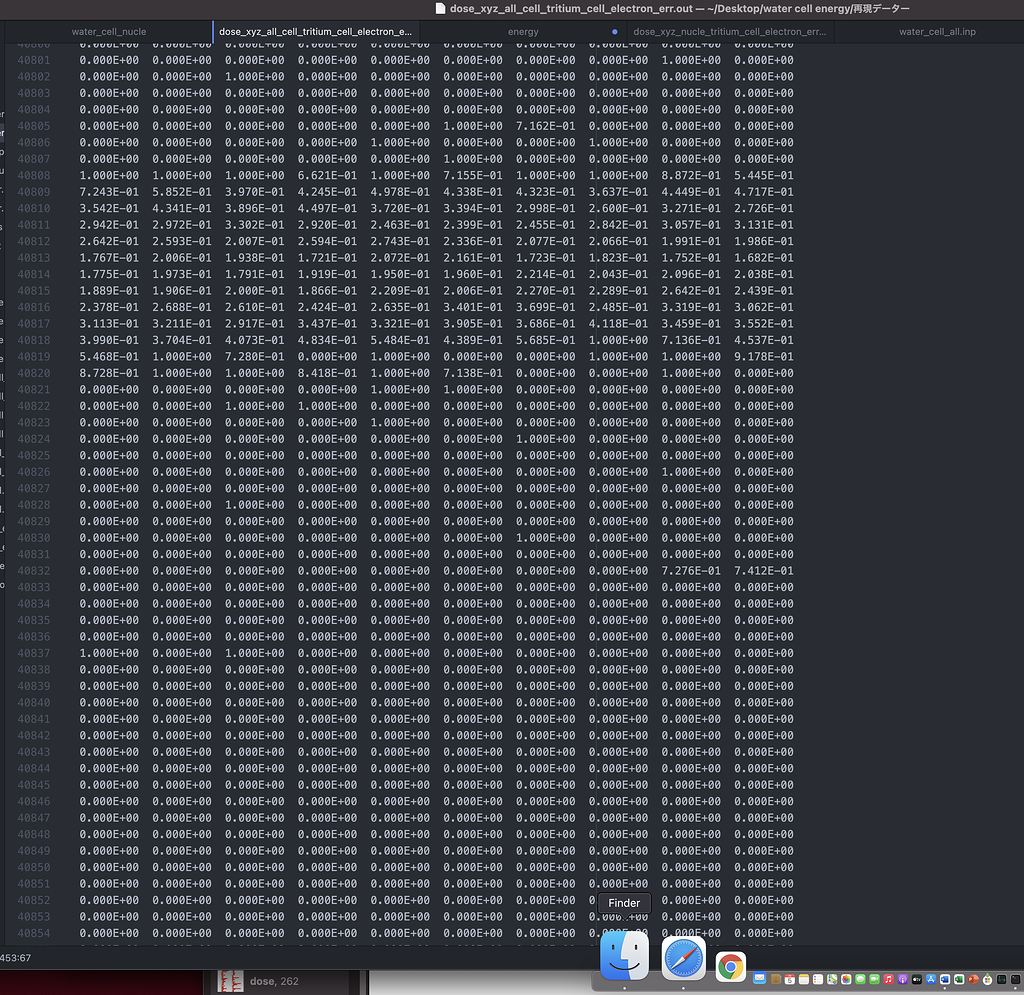Image resolution: width=1024 pixels, height=995 pixels.
Task: Select the dose_xyz_nucle_tritium_cell_electron_err tab
Action: pos(730,32)
